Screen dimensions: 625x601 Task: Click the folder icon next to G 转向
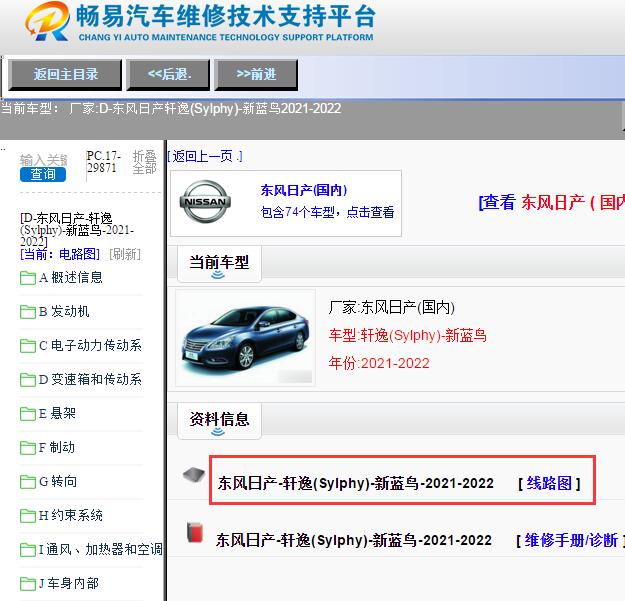coord(28,482)
